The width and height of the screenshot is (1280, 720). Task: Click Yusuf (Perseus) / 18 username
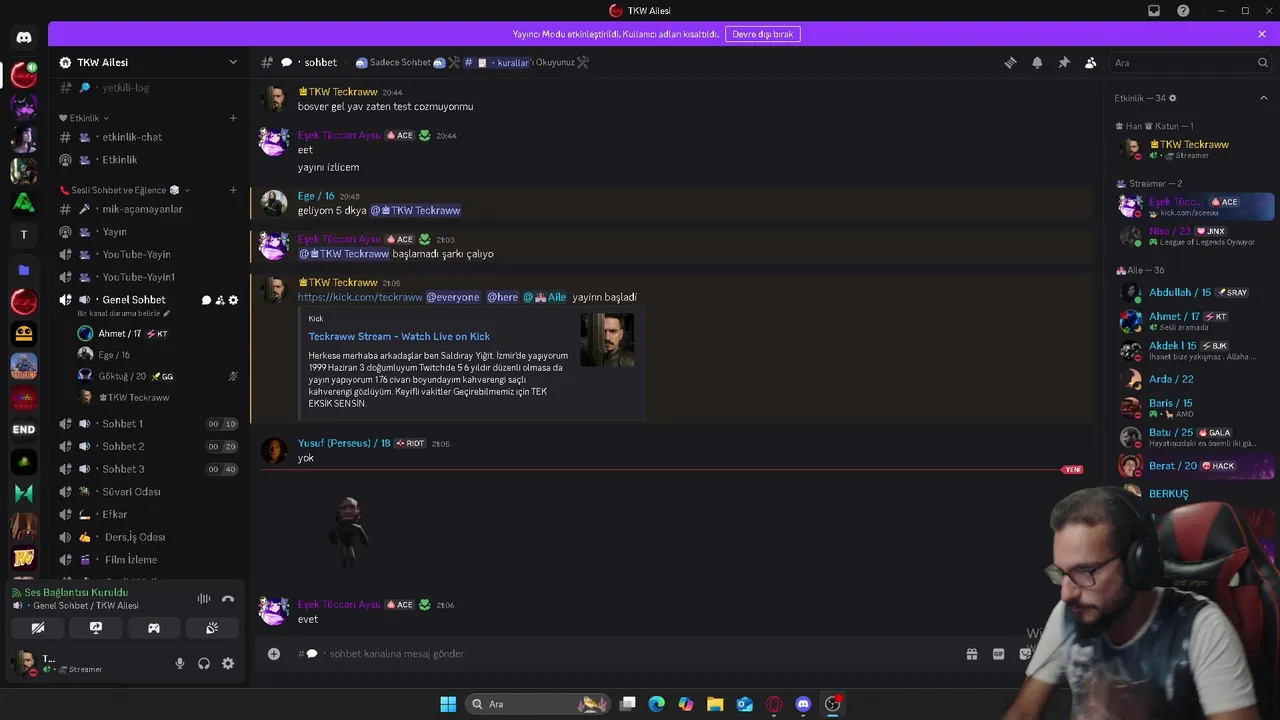coord(344,443)
